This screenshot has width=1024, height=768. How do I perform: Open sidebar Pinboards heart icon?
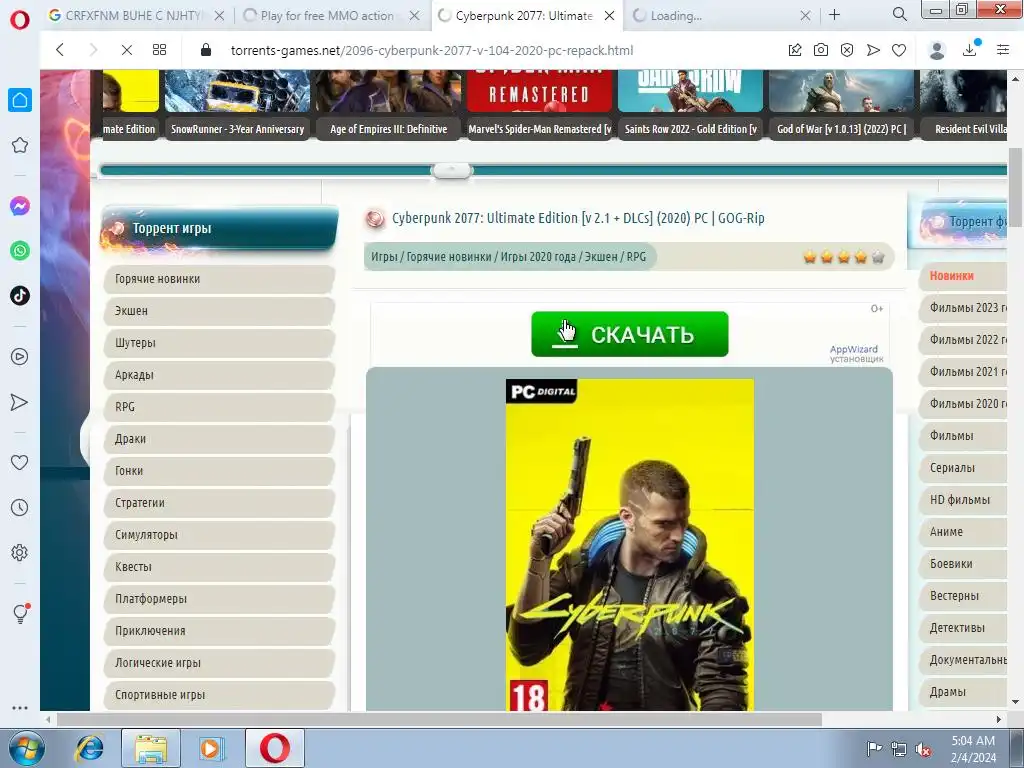pyautogui.click(x=20, y=462)
